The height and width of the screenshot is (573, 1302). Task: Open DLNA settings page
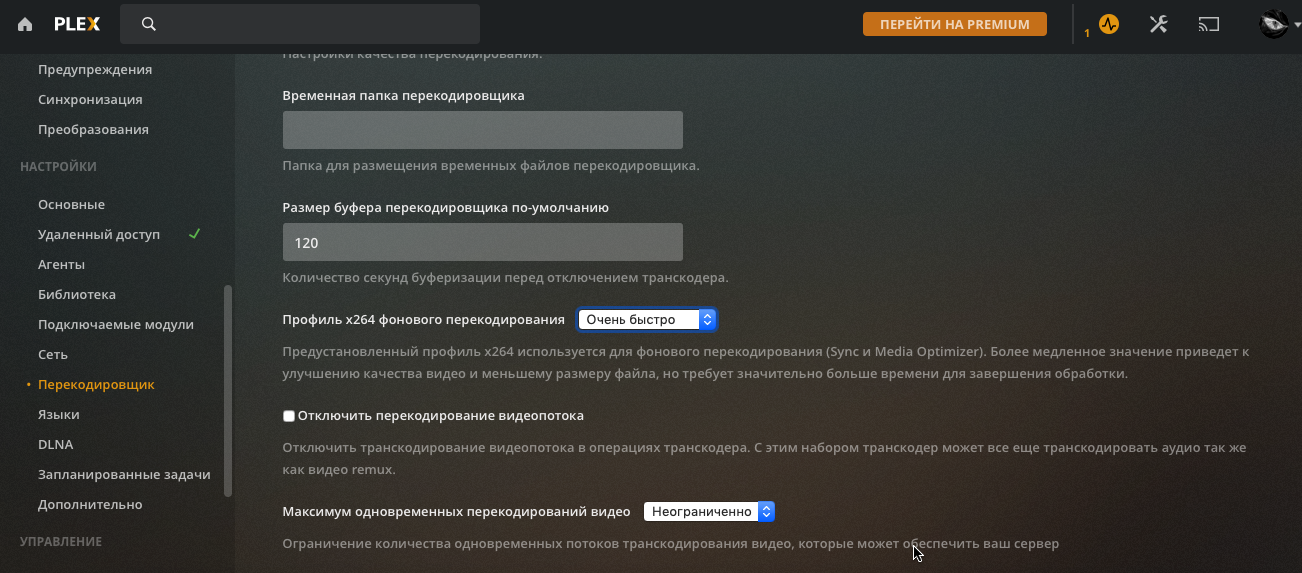[x=55, y=445]
